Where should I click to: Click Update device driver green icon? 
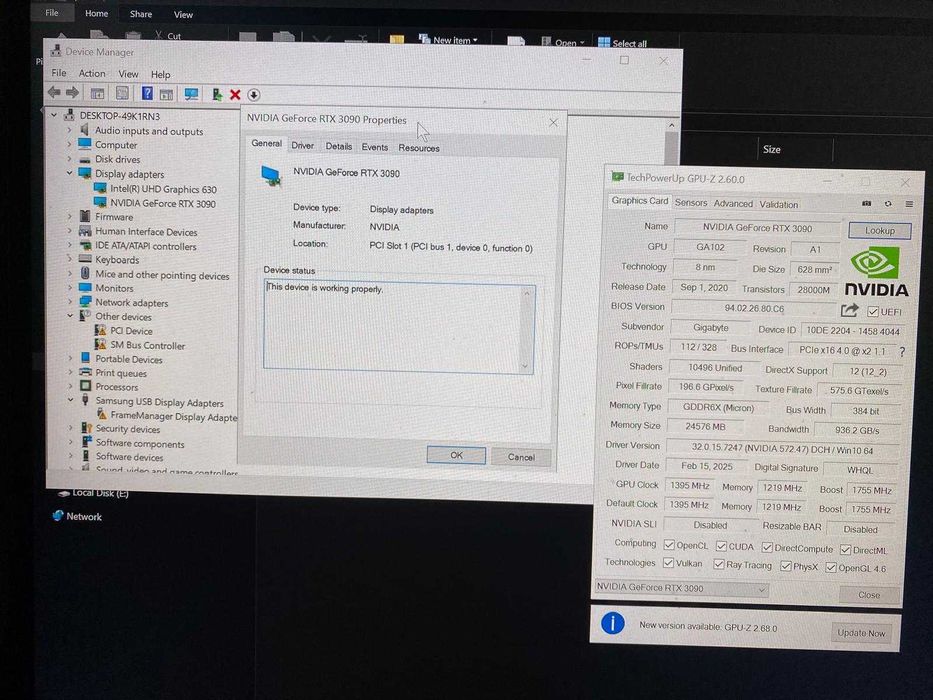[x=217, y=94]
